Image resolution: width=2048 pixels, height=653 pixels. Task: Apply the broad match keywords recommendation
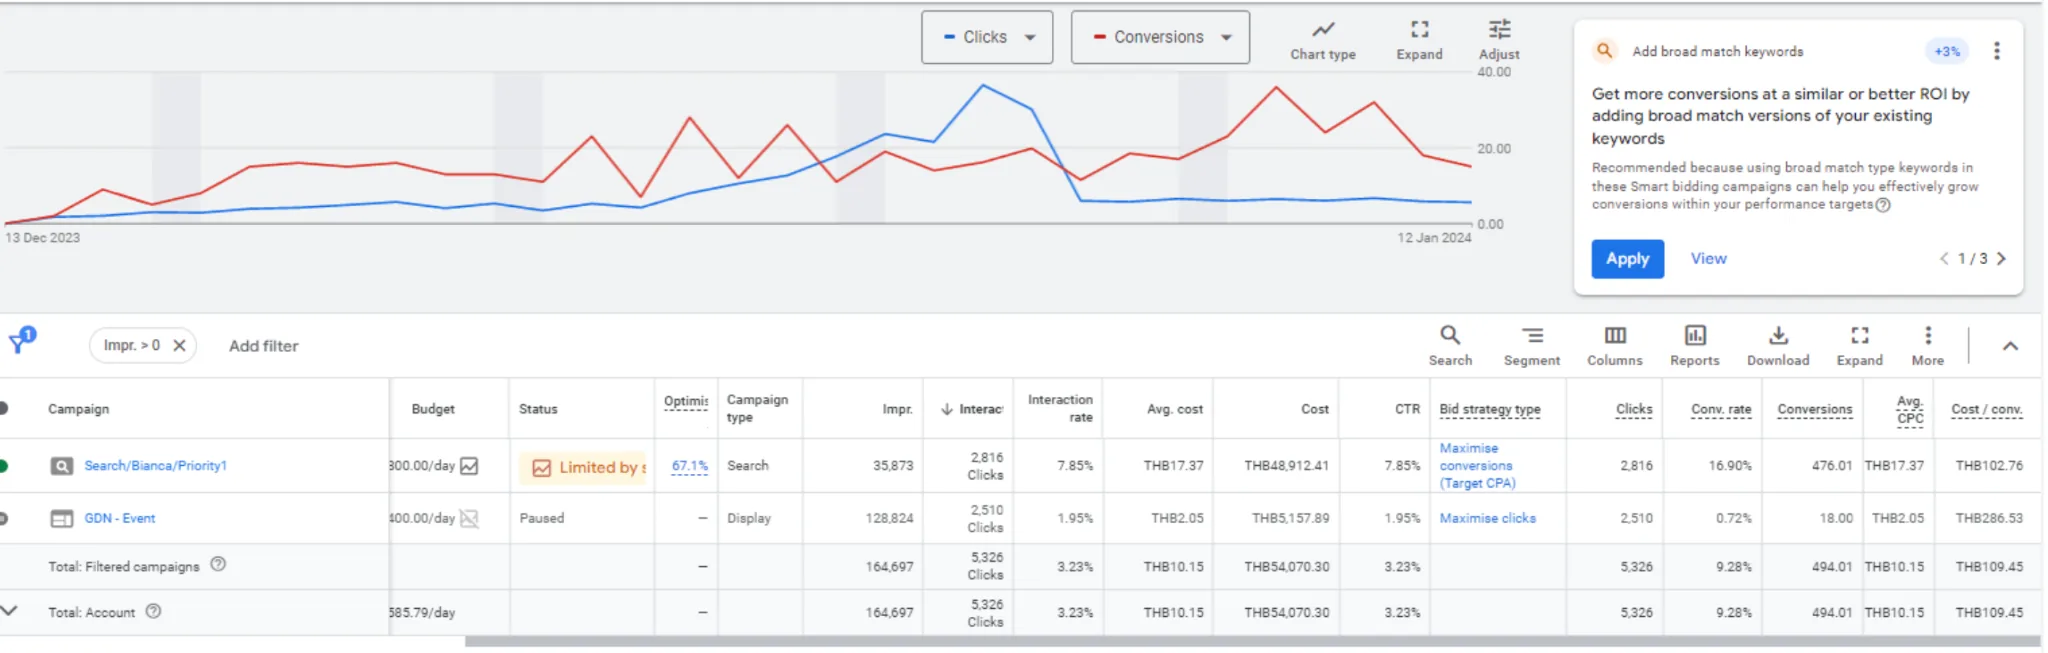(1627, 259)
